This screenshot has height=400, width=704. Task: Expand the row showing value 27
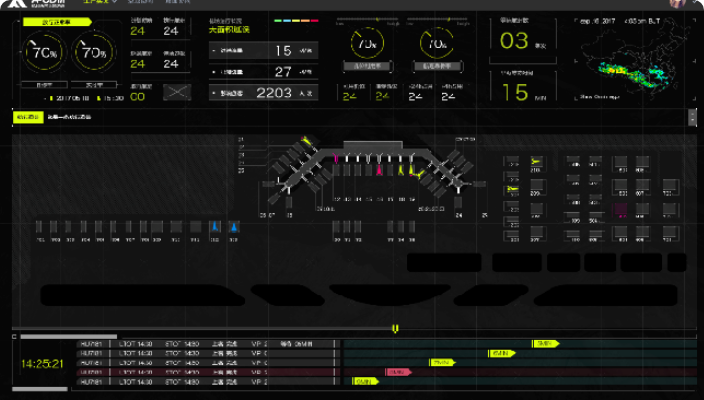(264, 72)
